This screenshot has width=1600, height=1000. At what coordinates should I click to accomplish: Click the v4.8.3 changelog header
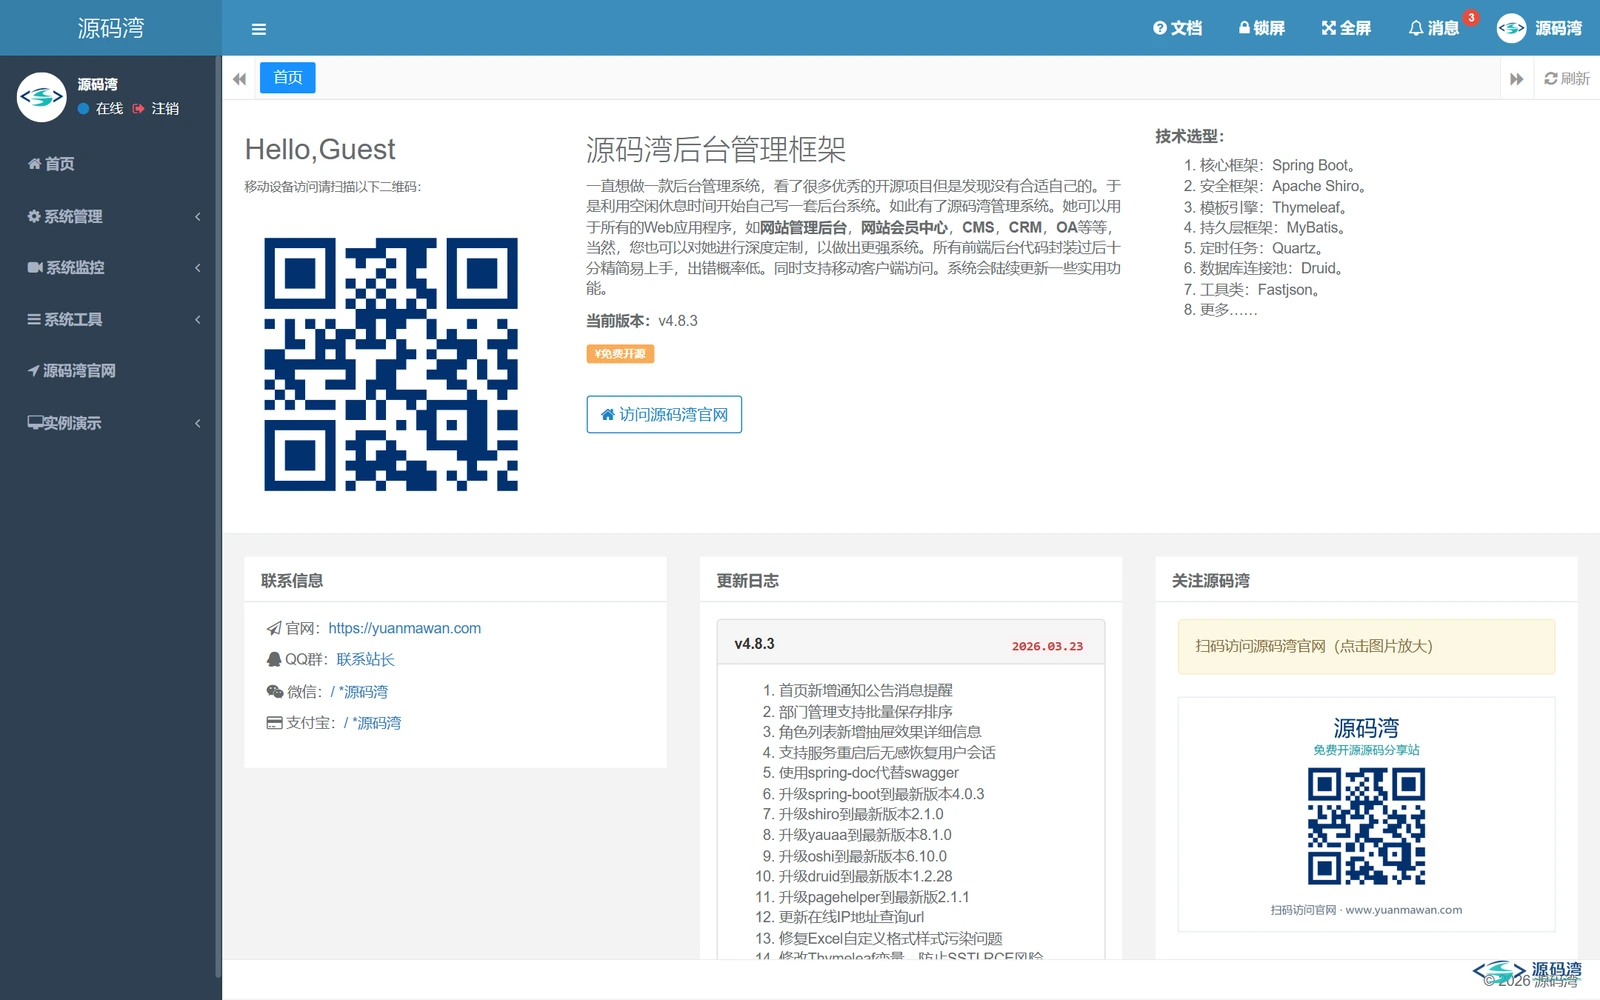coord(911,644)
